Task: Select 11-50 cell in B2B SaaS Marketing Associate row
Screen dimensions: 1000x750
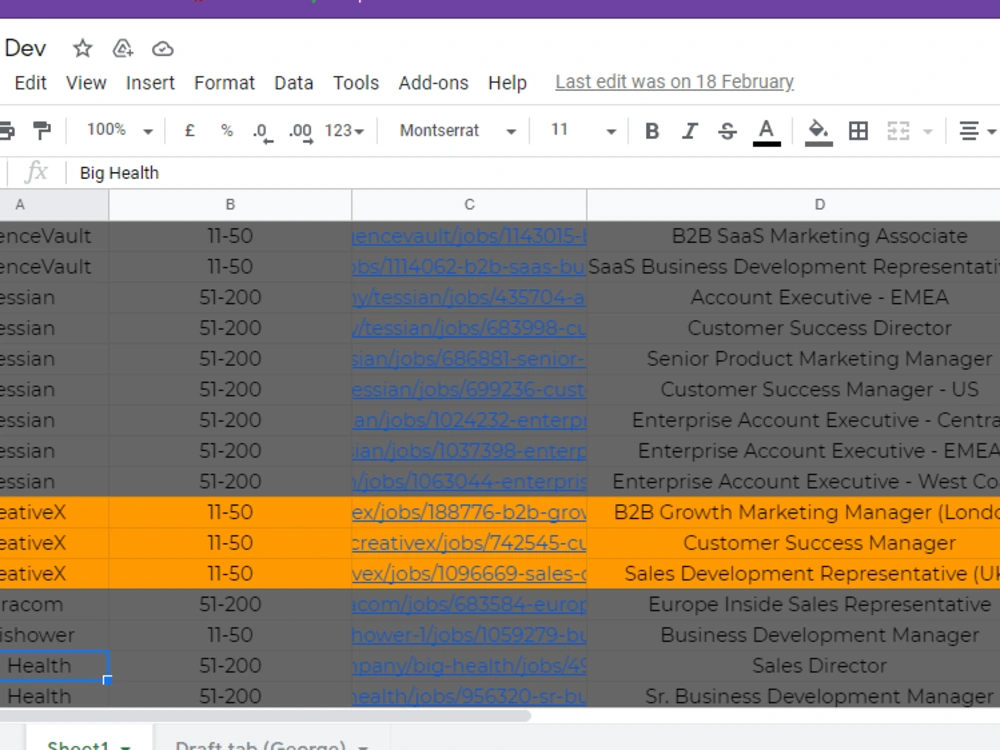Action: pos(230,236)
